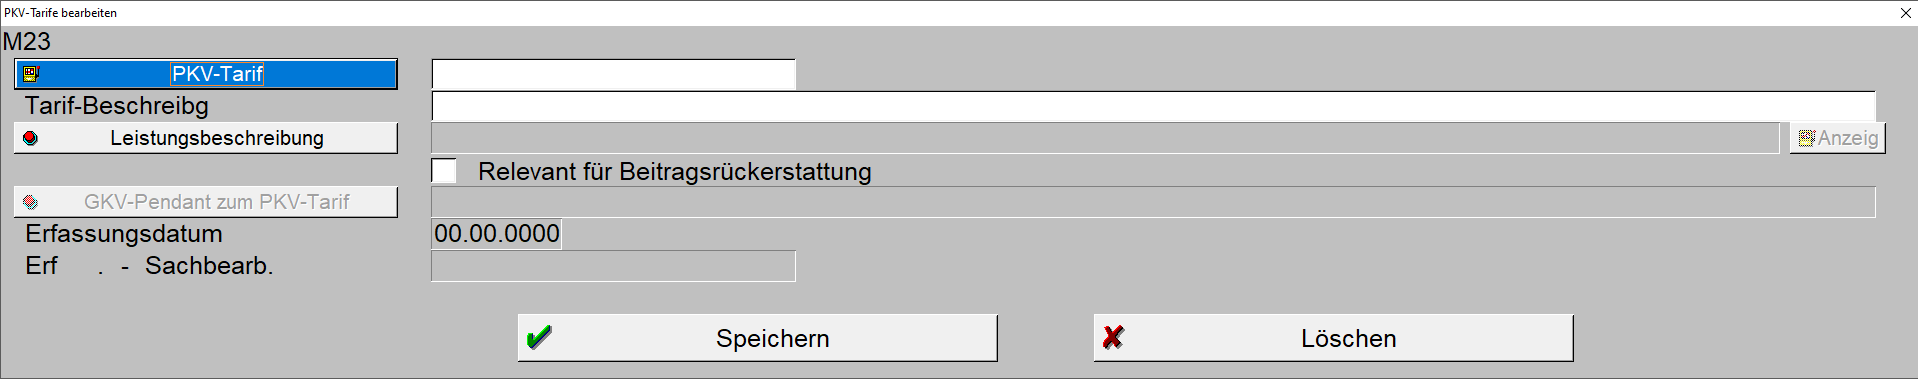This screenshot has height=379, width=1918.
Task: Click the Anzeig button
Action: (x=1838, y=138)
